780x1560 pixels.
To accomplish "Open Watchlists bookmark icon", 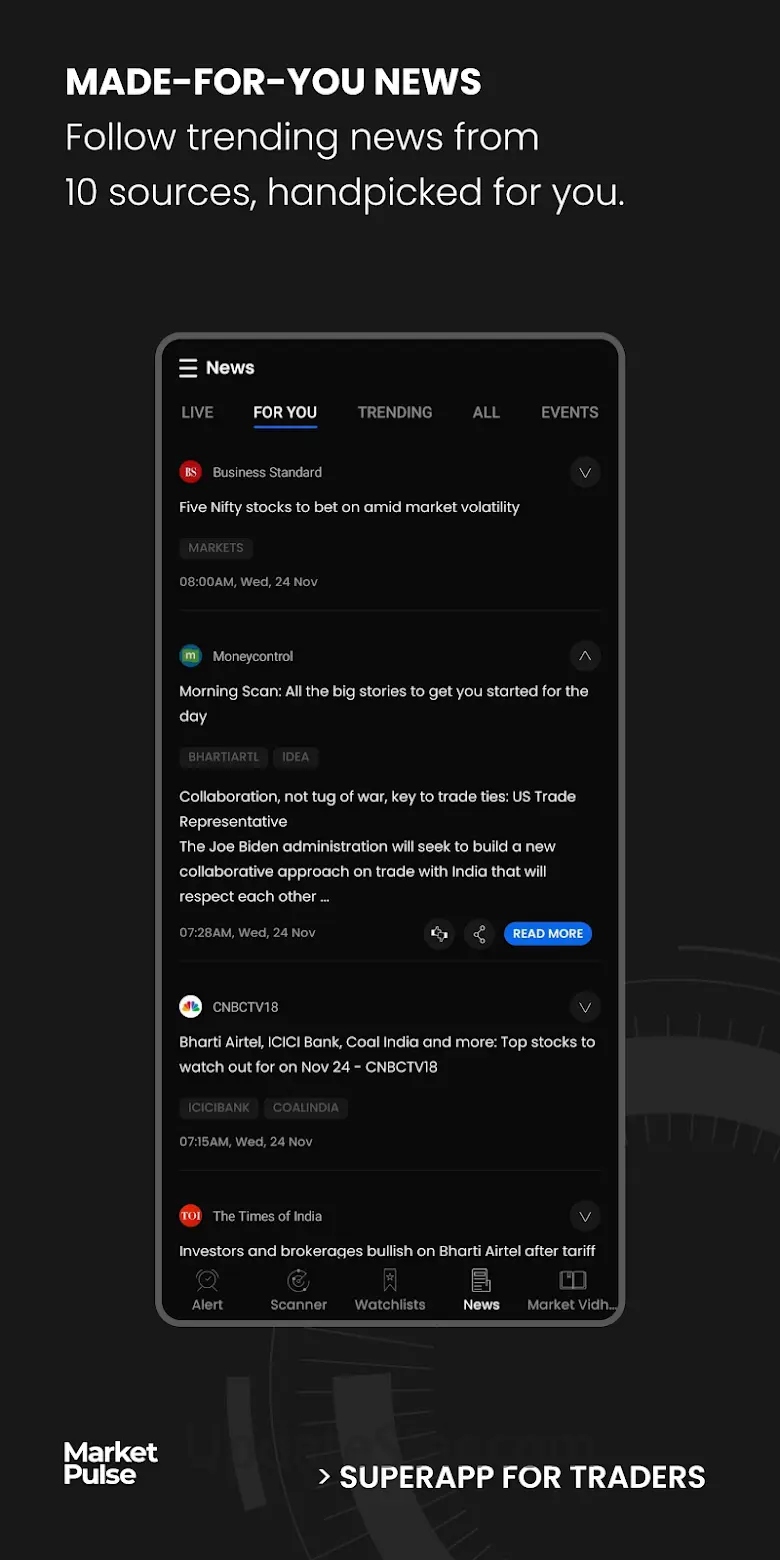I will (390, 1280).
